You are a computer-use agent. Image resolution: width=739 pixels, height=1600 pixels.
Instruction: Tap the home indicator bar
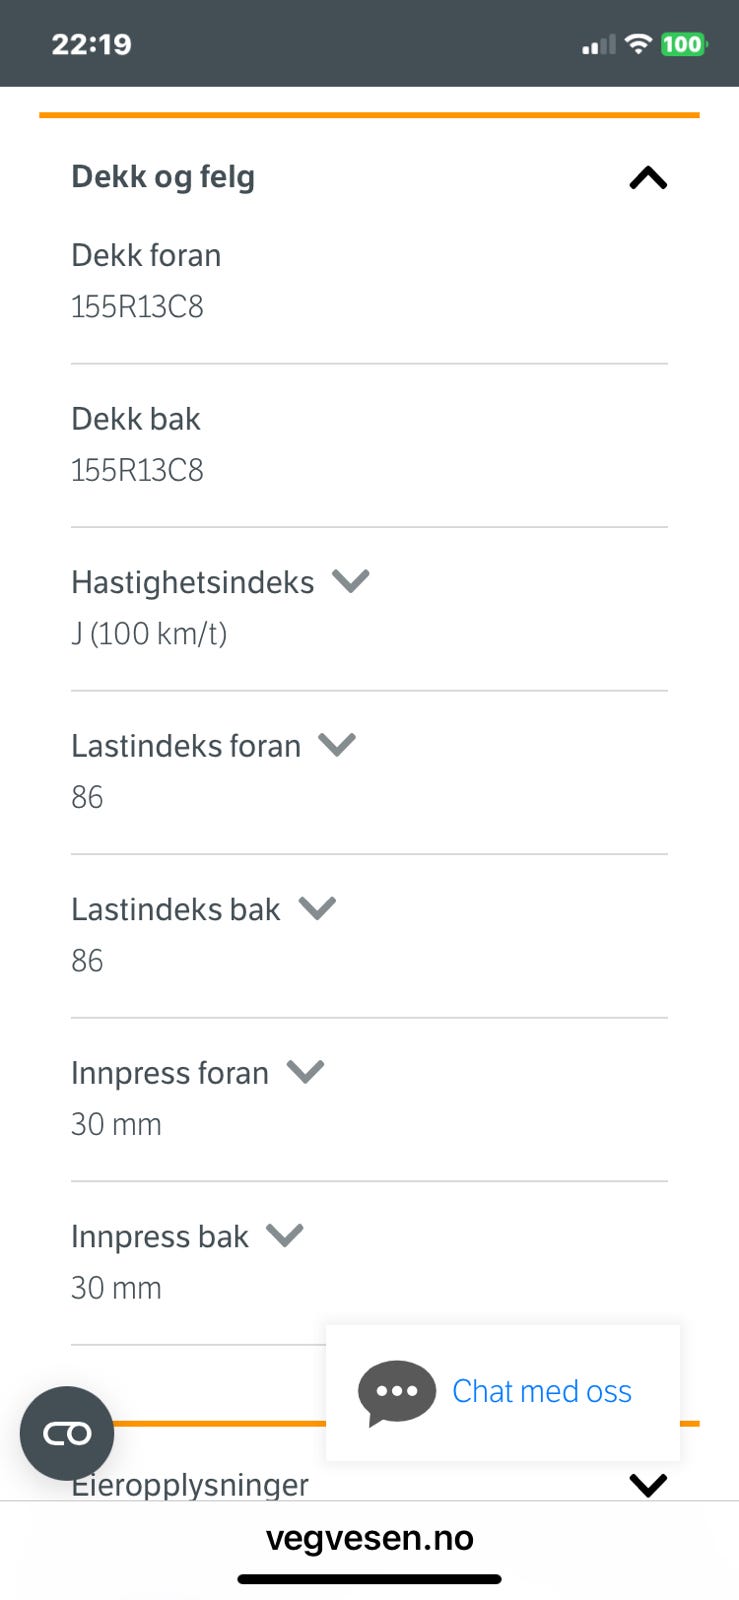click(369, 1580)
